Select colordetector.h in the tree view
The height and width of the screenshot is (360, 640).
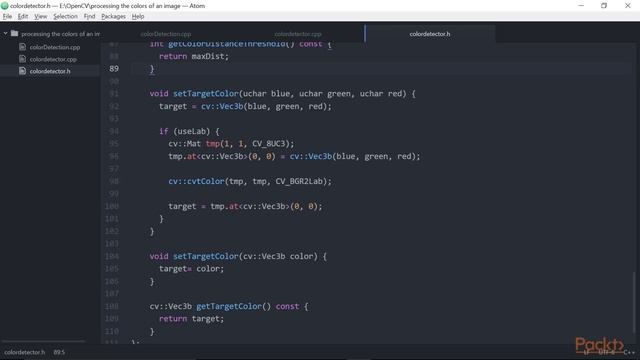coord(50,71)
